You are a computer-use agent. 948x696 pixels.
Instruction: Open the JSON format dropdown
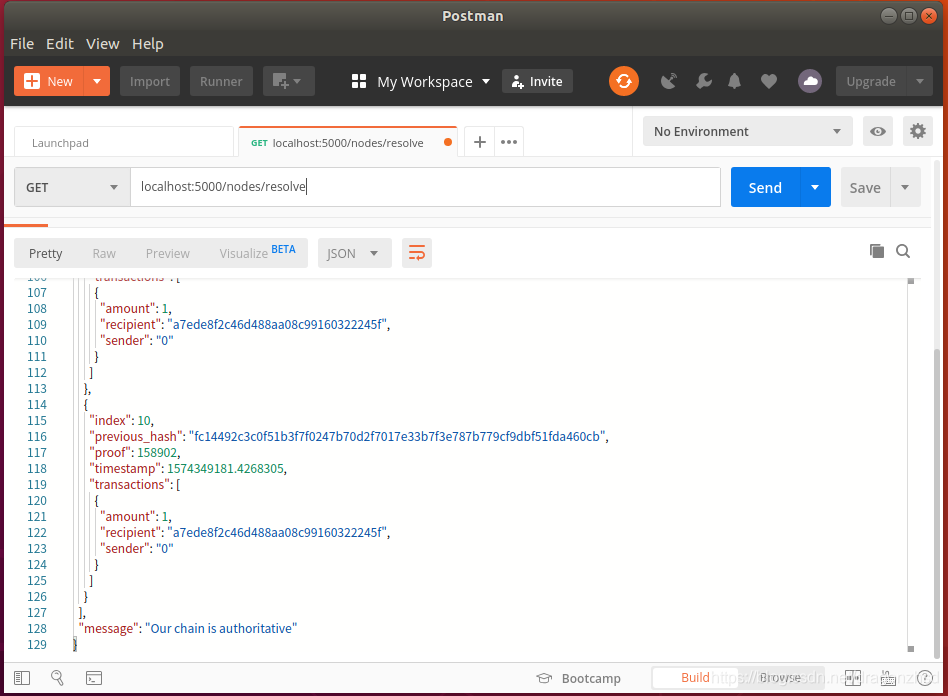(x=354, y=253)
